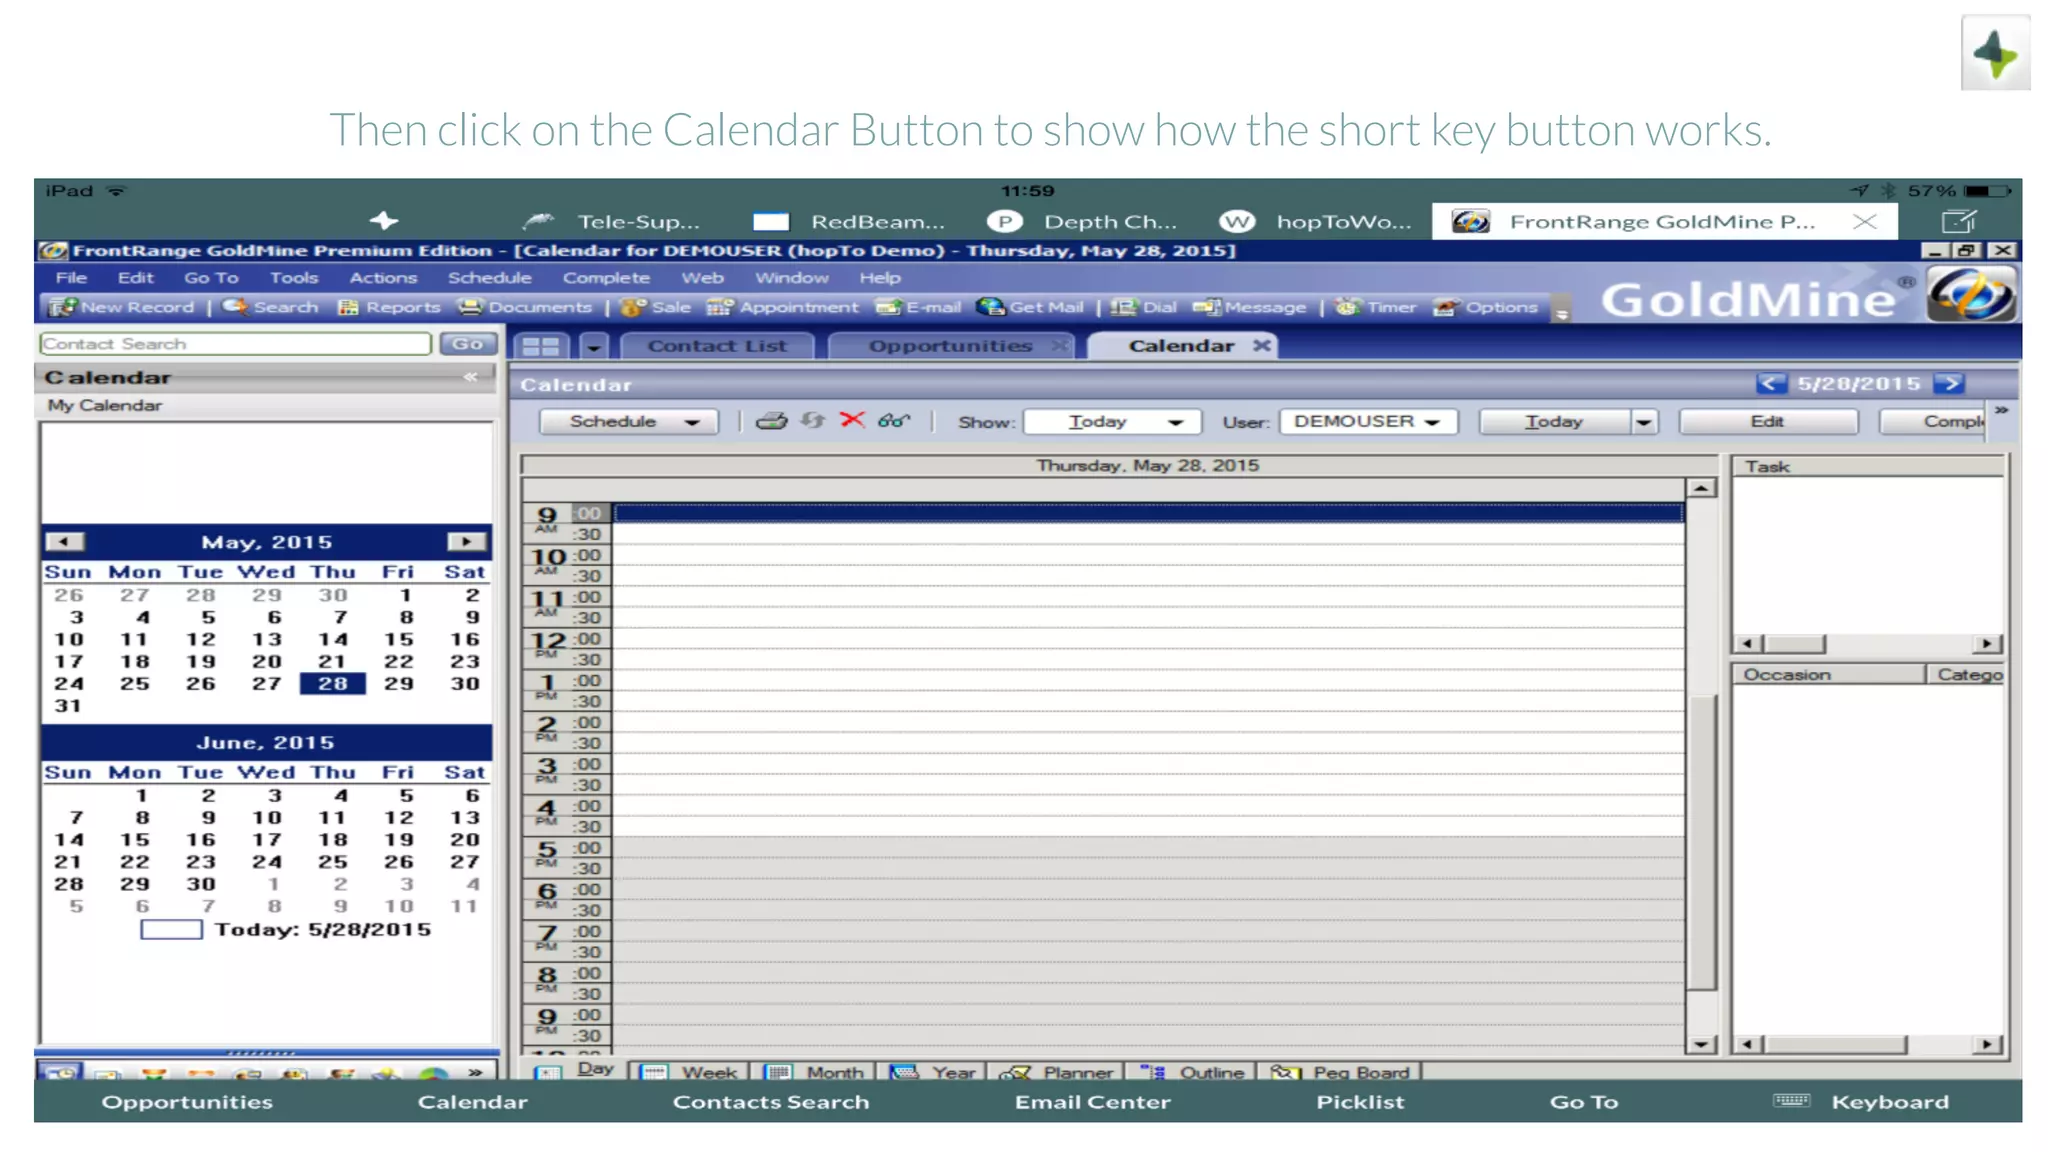2048x1152 pixels.
Task: Select May 29 in the mini calendar
Action: (399, 684)
